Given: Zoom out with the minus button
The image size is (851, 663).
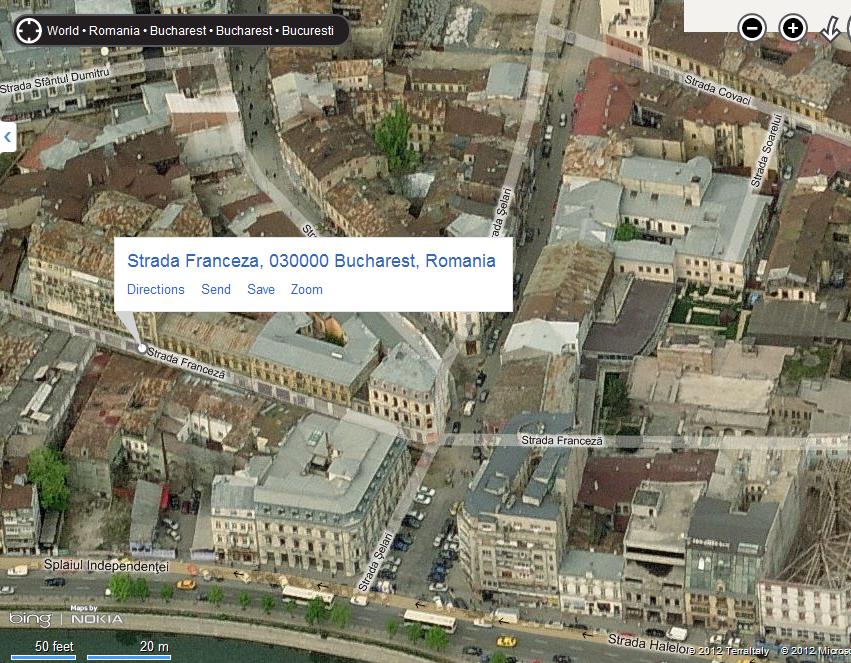Looking at the screenshot, I should (x=752, y=28).
